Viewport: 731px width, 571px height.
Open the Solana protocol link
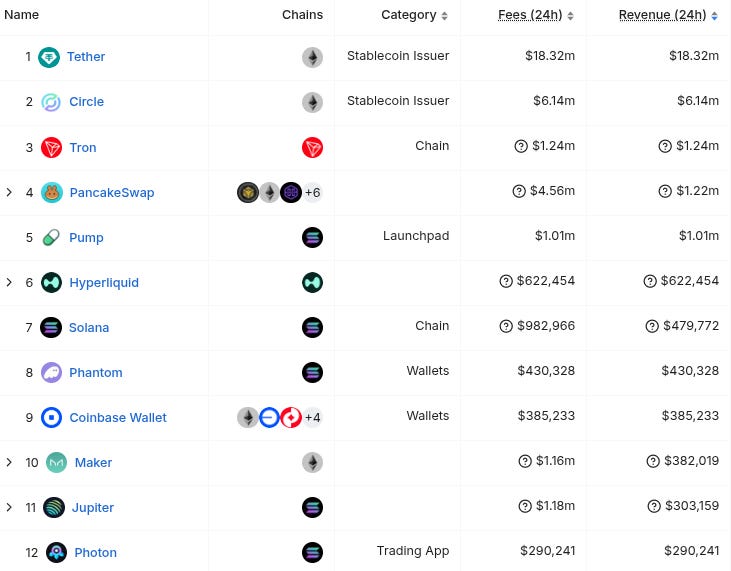89,328
